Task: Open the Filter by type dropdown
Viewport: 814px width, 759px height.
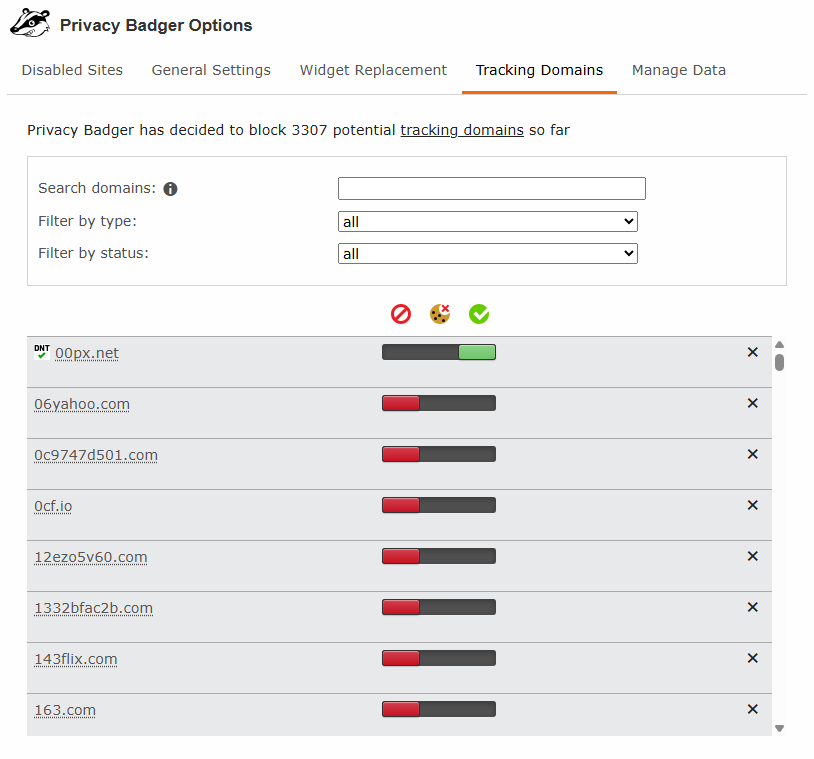Action: 487,221
